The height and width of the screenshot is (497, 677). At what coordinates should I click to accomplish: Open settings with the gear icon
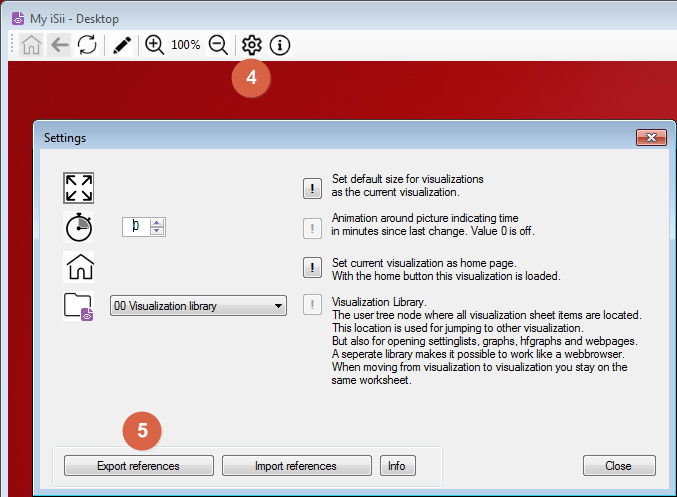(252, 45)
